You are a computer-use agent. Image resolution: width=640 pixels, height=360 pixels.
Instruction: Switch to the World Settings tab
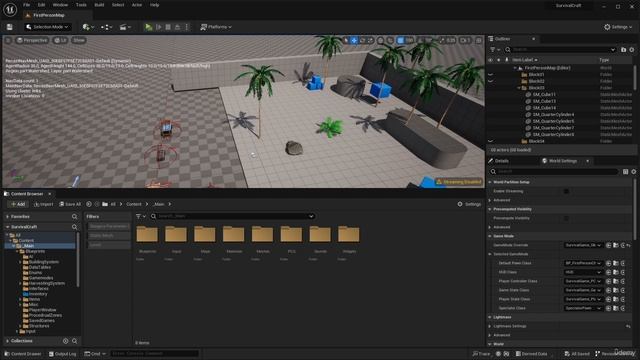click(562, 161)
